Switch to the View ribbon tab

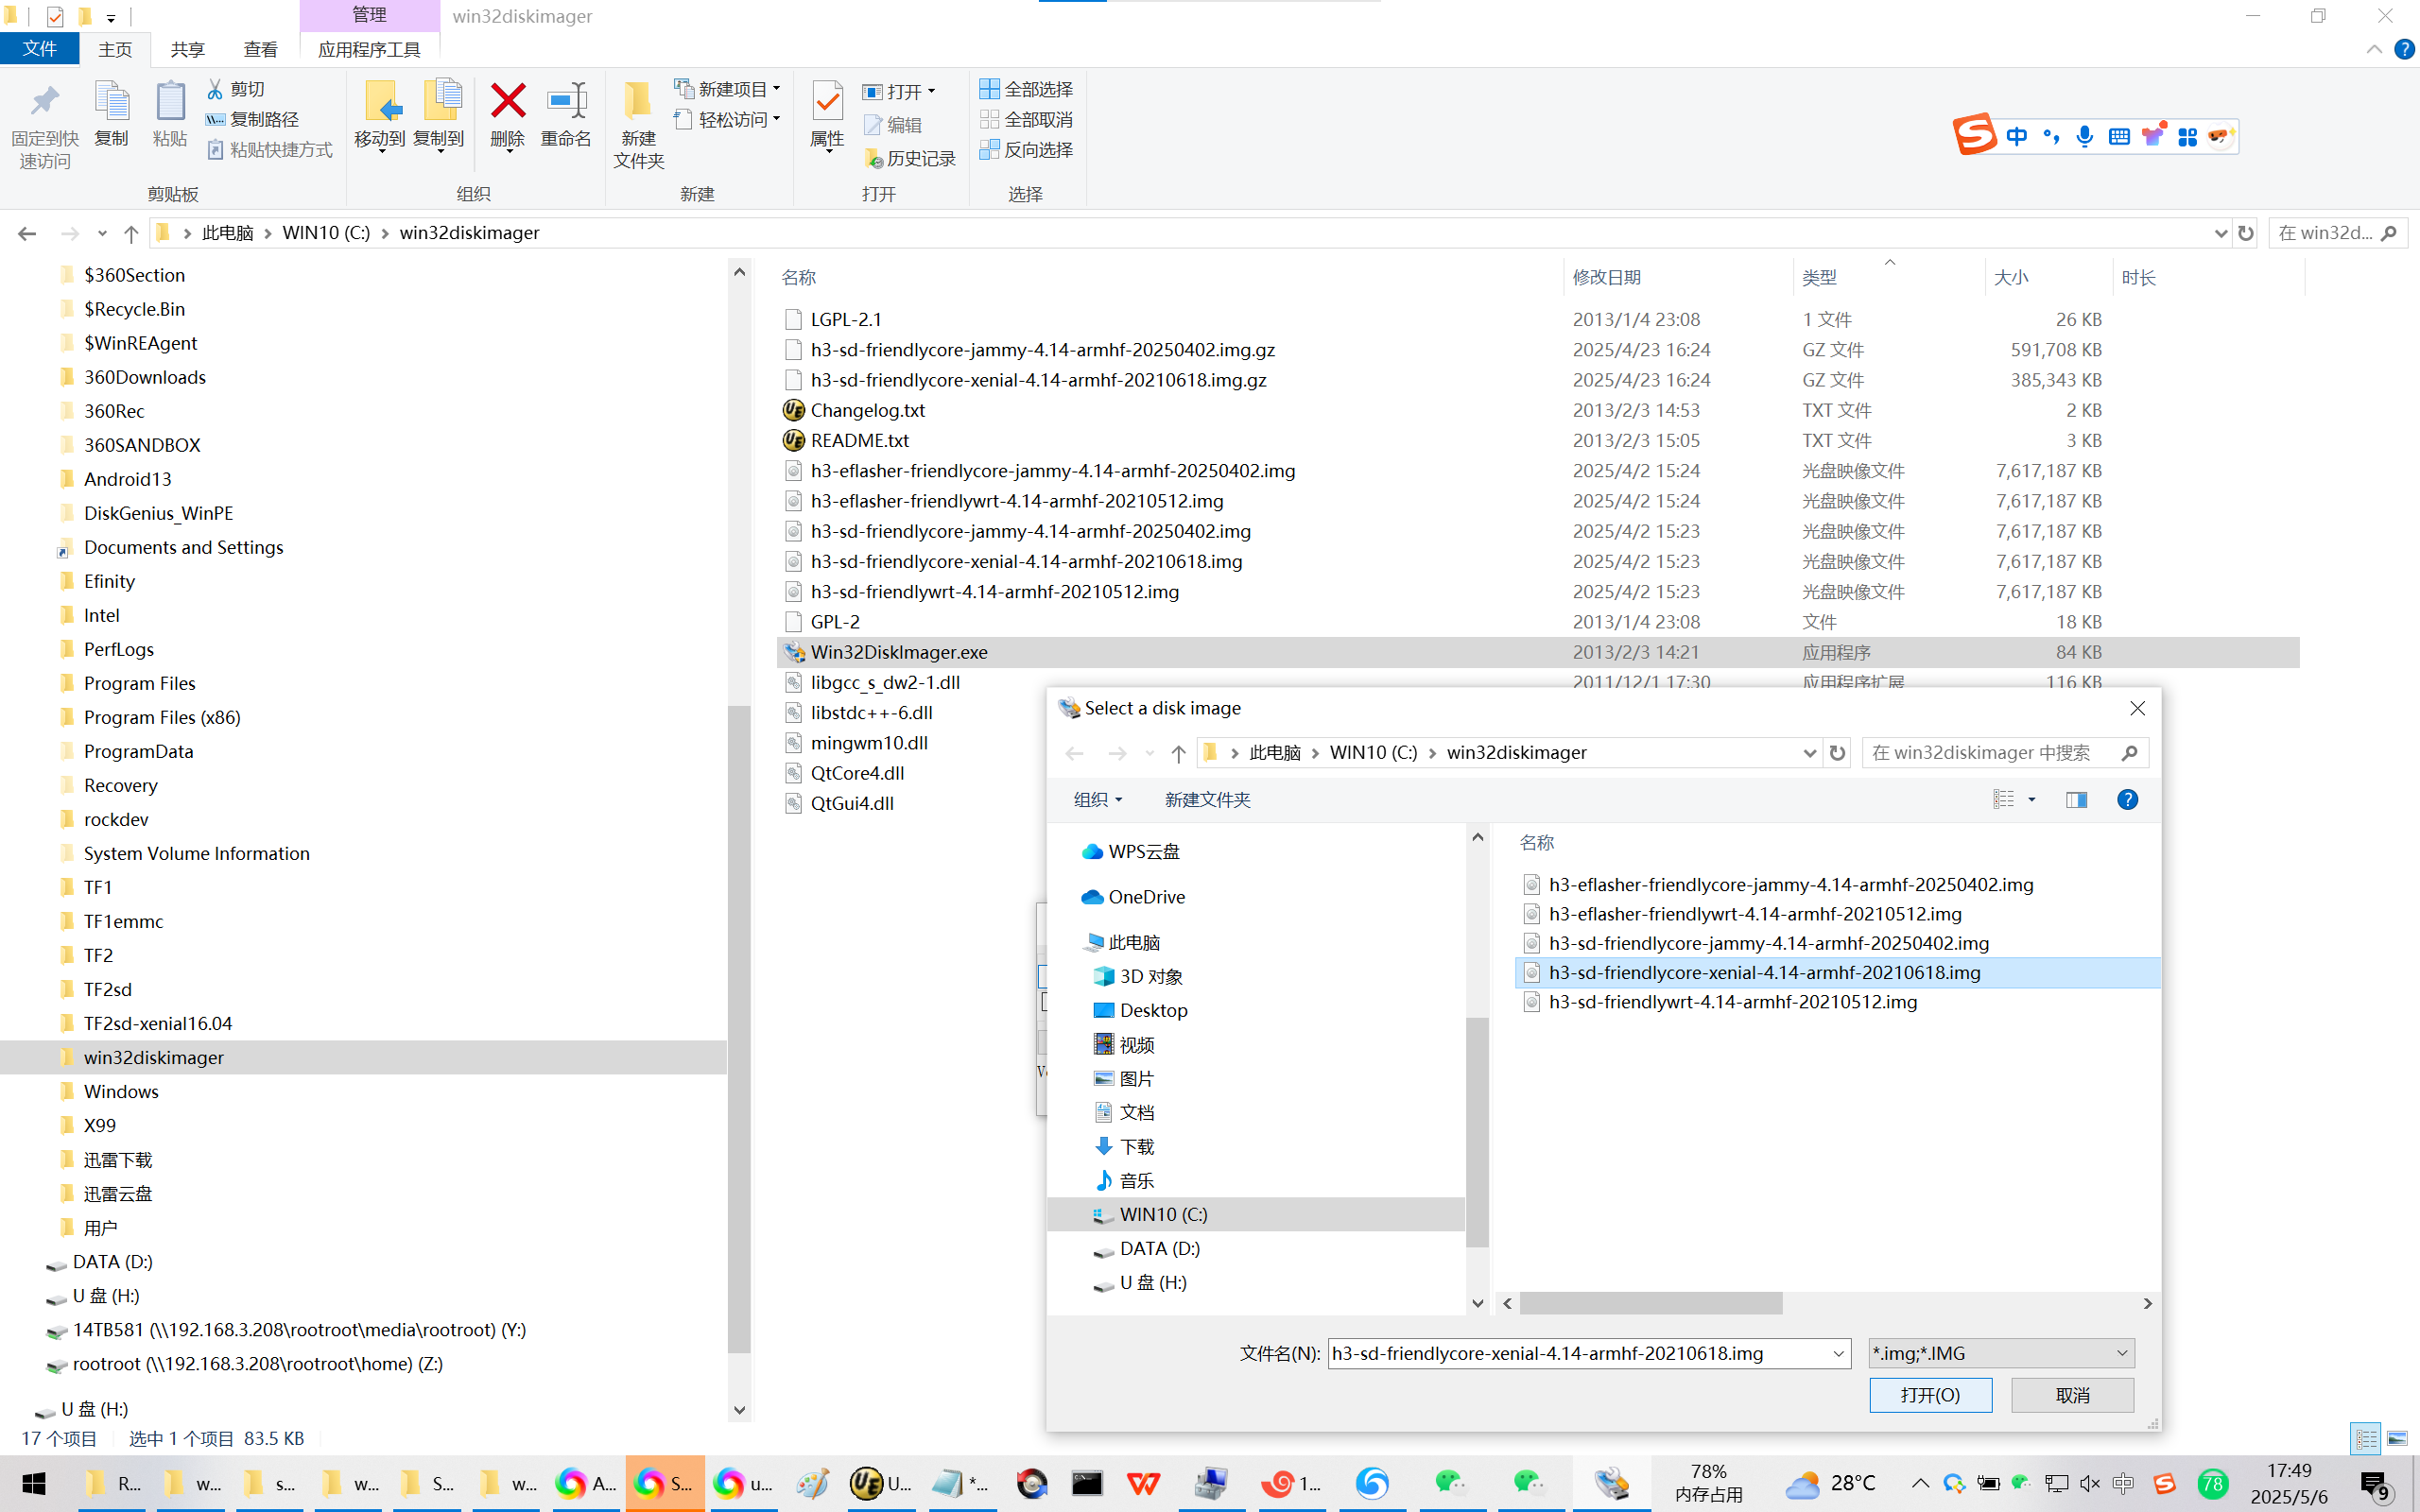tap(260, 49)
